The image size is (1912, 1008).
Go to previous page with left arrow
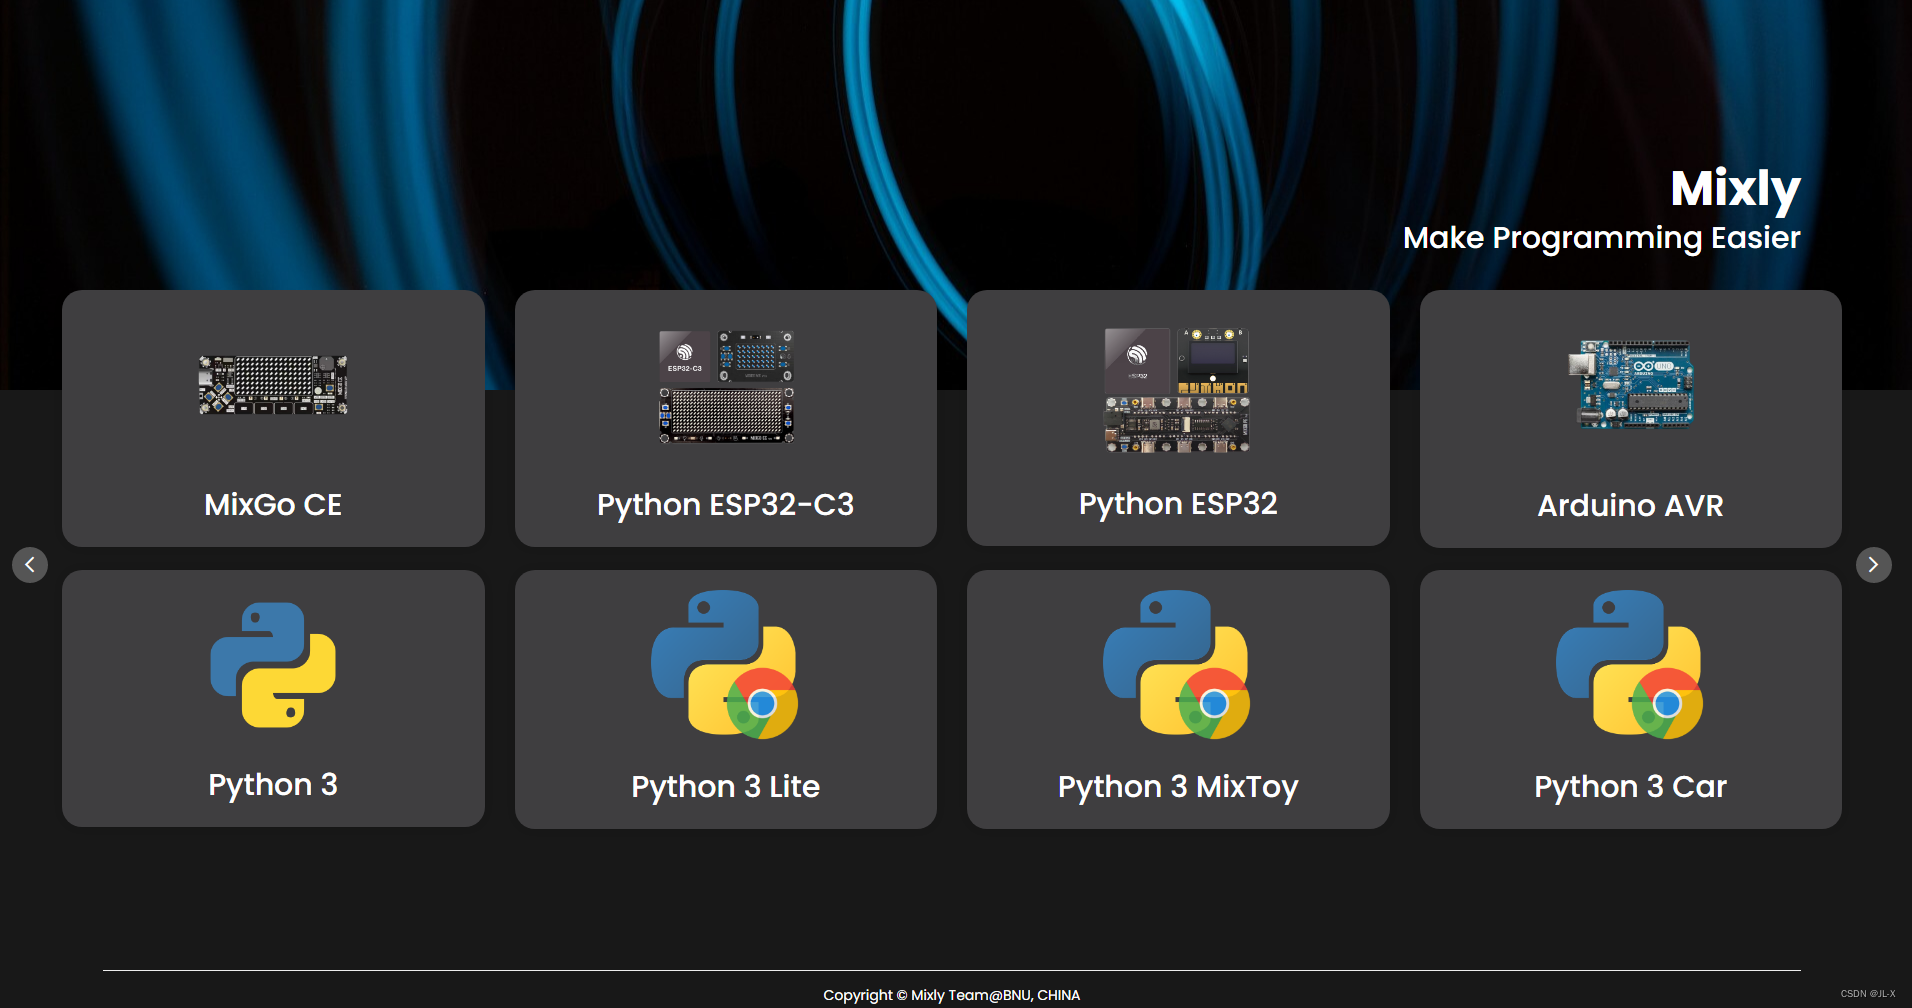30,565
